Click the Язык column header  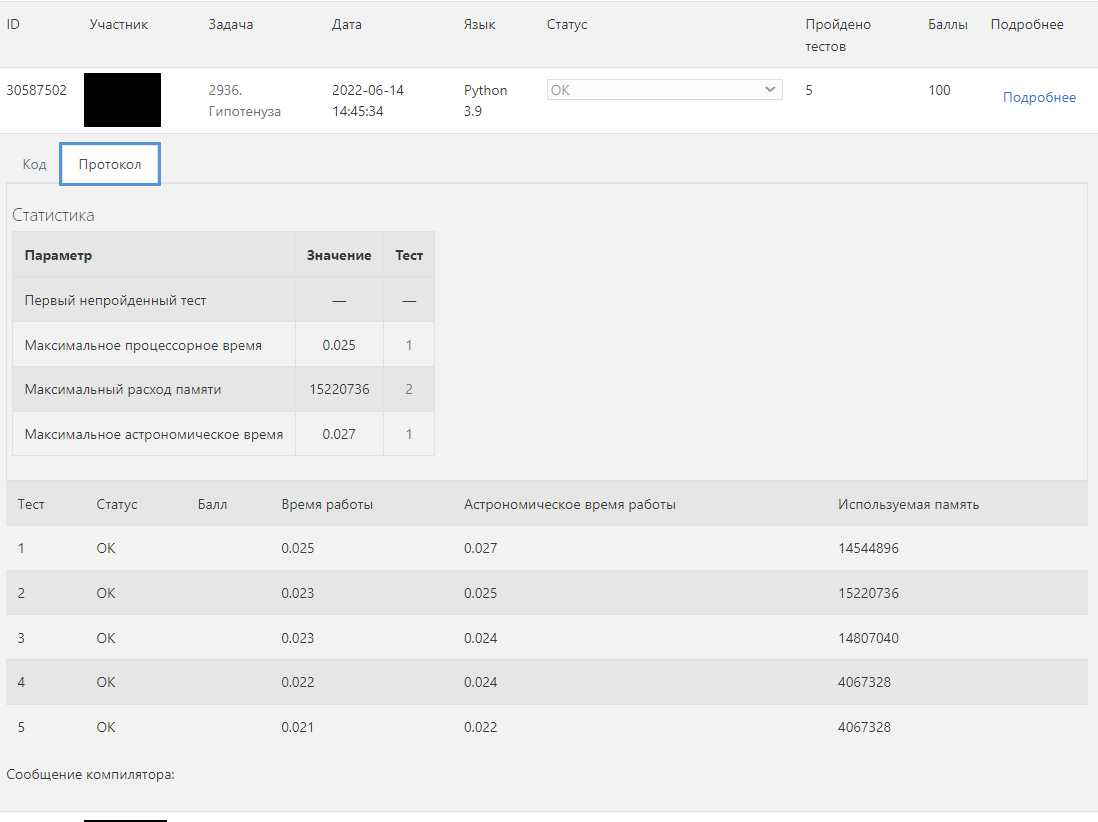pyautogui.click(x=479, y=24)
